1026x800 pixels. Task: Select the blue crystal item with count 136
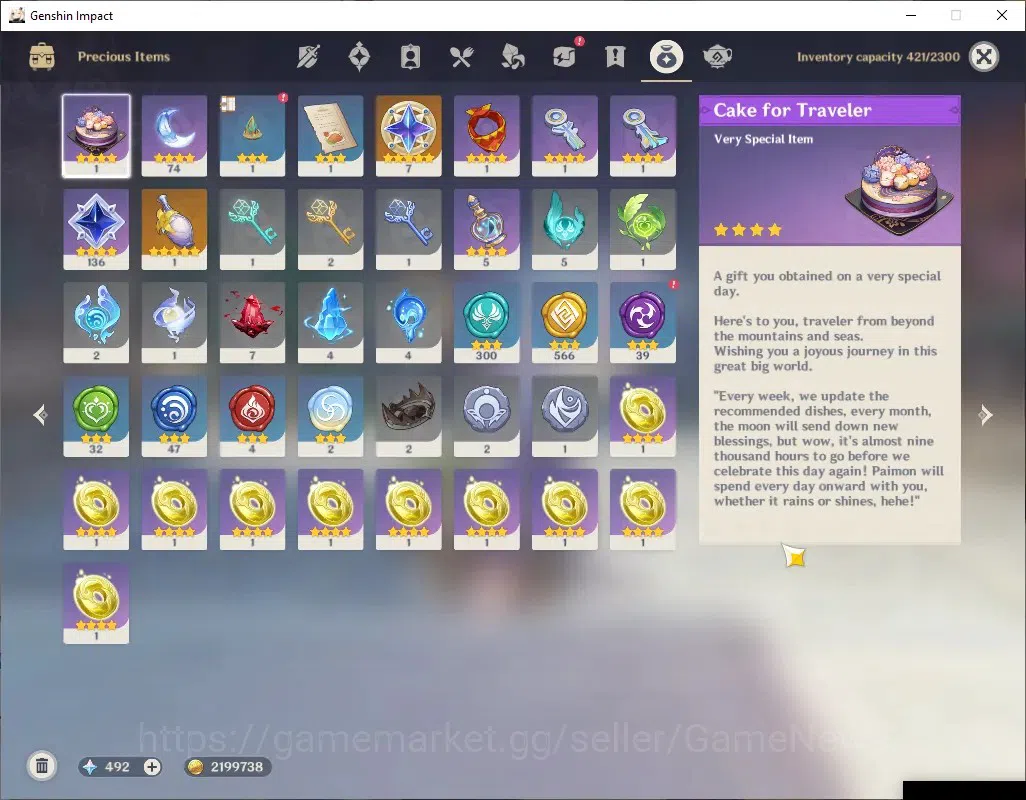tap(96, 229)
